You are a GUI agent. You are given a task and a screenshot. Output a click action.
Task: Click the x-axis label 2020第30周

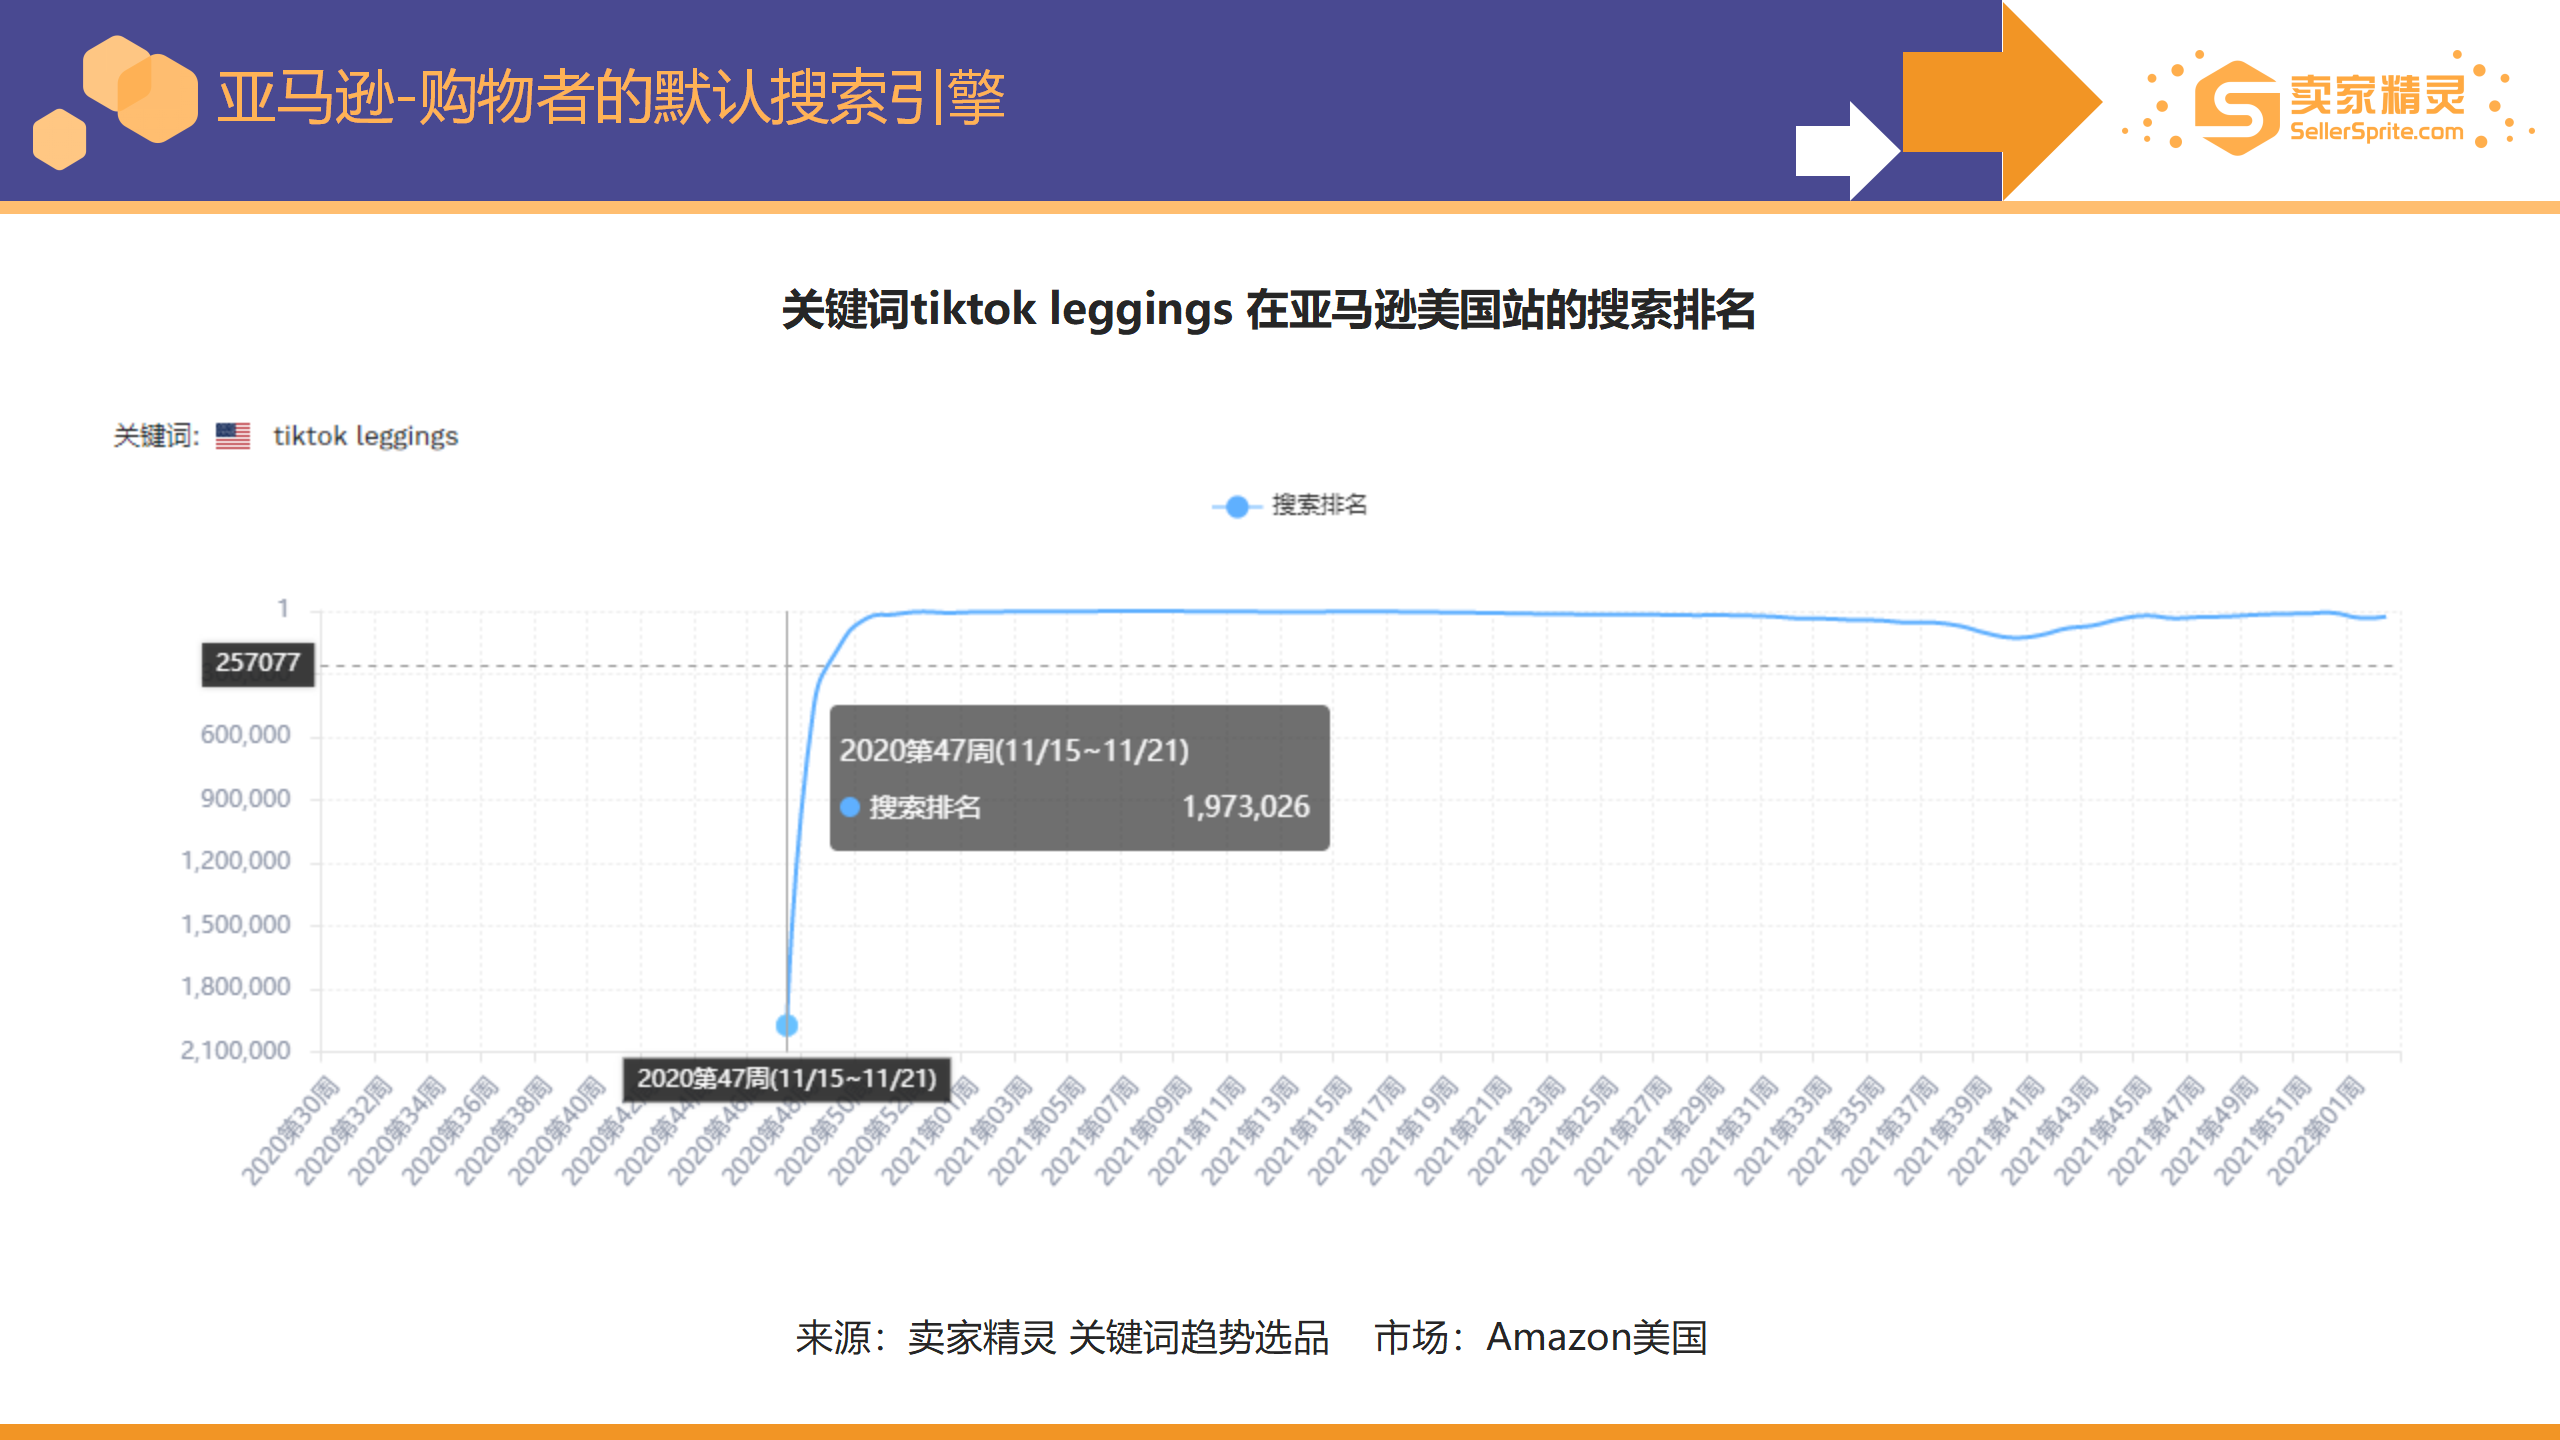point(292,1130)
